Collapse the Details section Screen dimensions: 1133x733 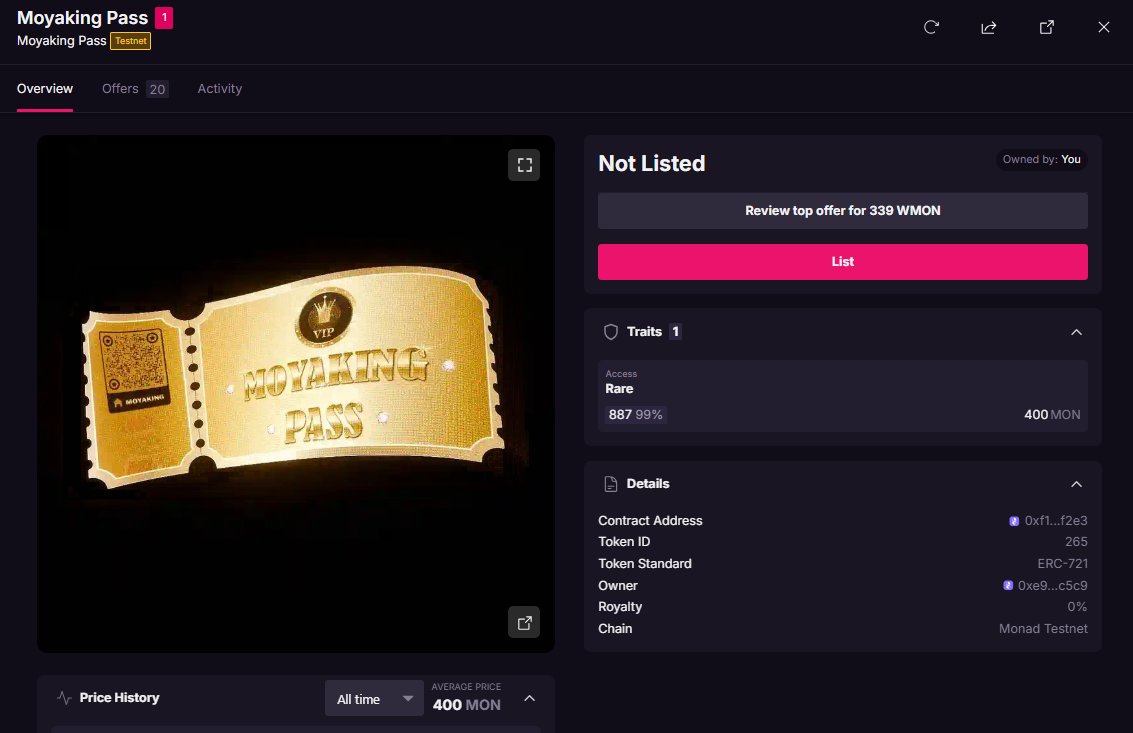pos(1076,484)
